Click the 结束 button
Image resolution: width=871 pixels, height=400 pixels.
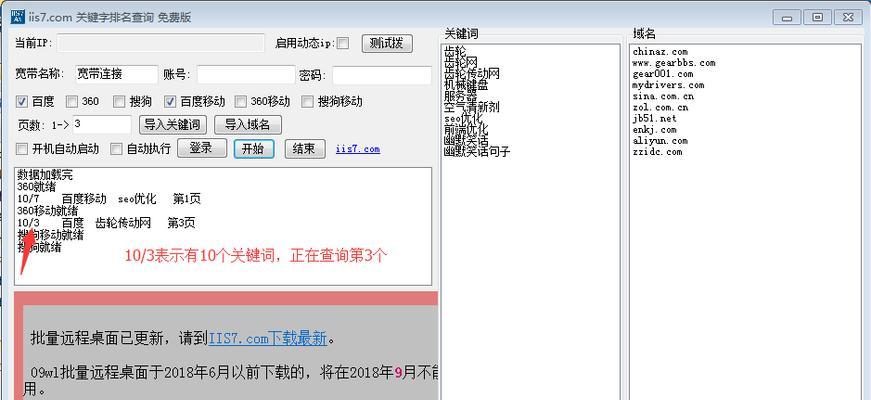tap(305, 149)
